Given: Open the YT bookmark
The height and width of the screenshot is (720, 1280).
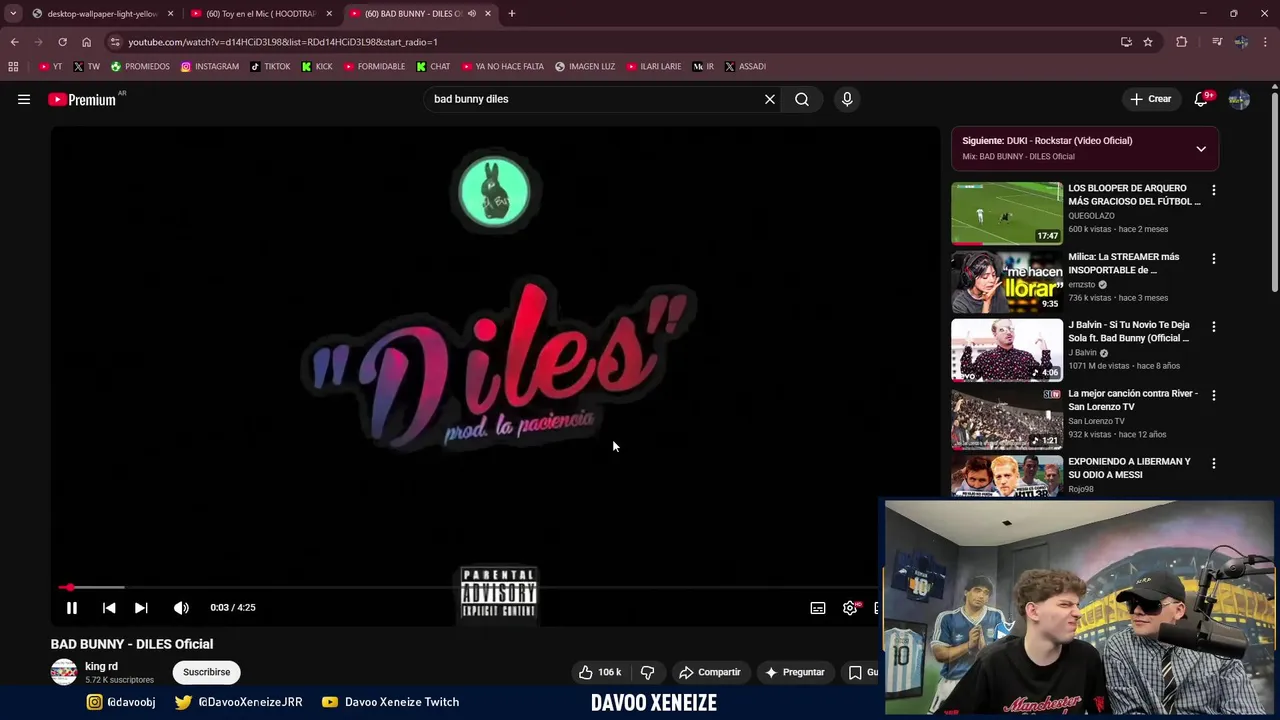Looking at the screenshot, I should (51, 67).
